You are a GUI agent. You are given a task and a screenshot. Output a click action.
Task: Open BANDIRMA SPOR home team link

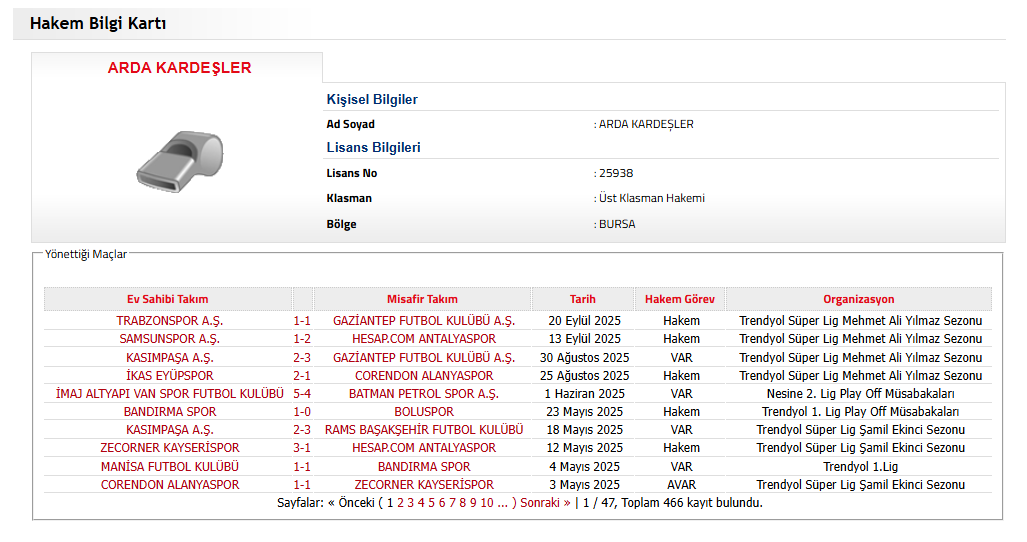click(169, 412)
